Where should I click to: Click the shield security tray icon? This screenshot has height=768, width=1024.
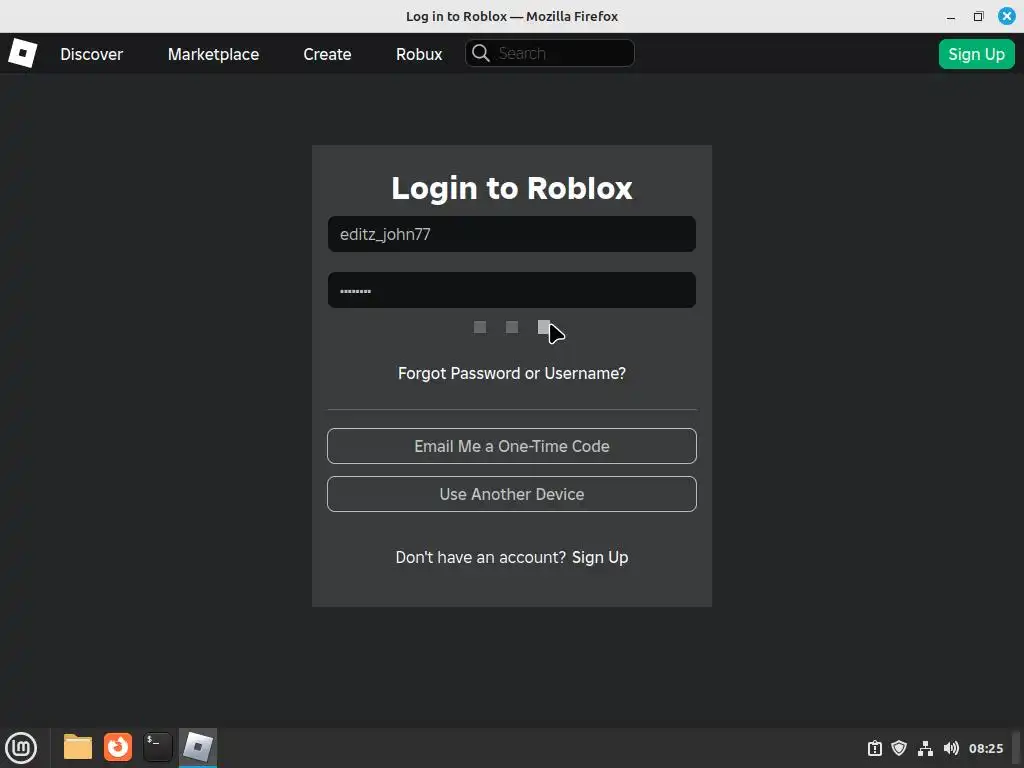tap(899, 748)
